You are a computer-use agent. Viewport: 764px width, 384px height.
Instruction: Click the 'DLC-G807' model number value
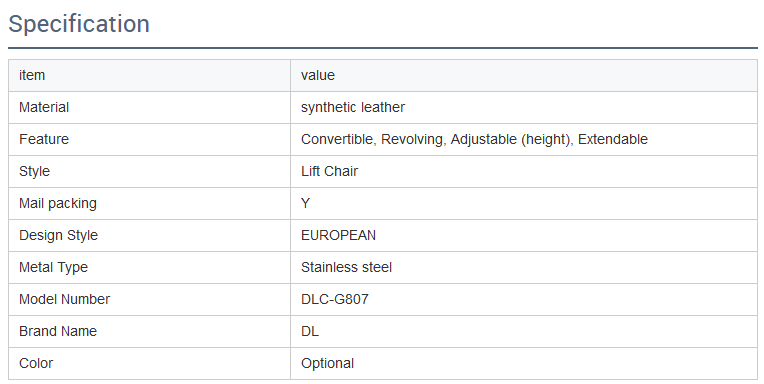coord(335,299)
